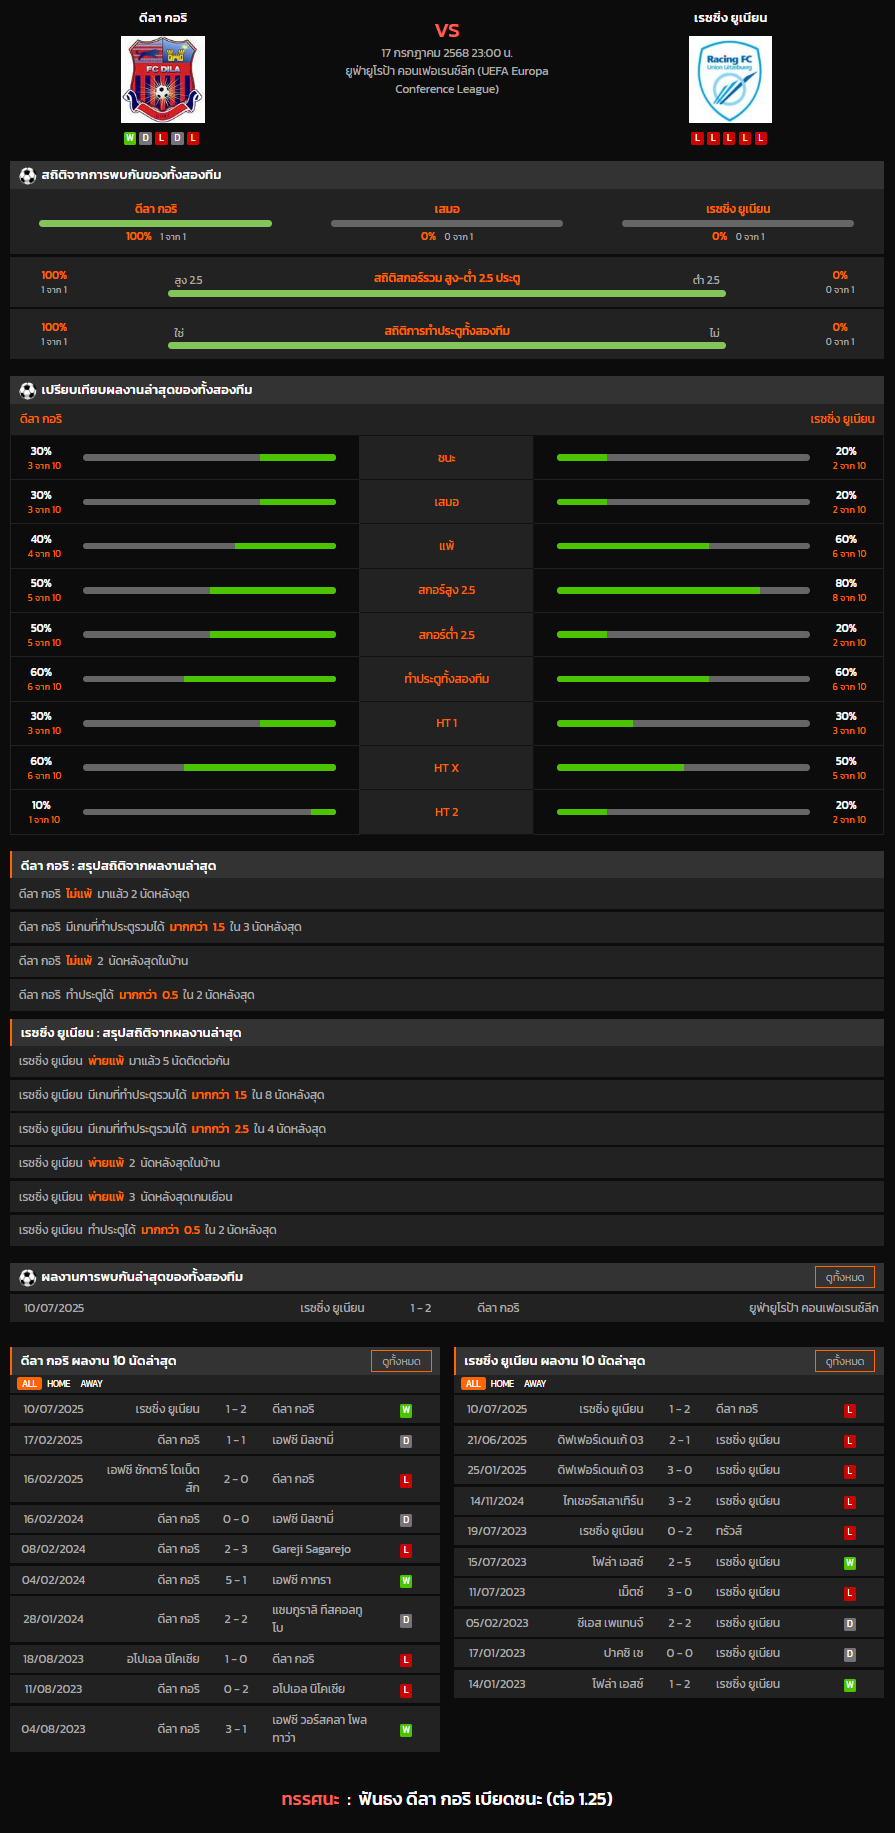
Task: Click the 1 - 2 score in head-to-head result
Action: pos(421,1308)
